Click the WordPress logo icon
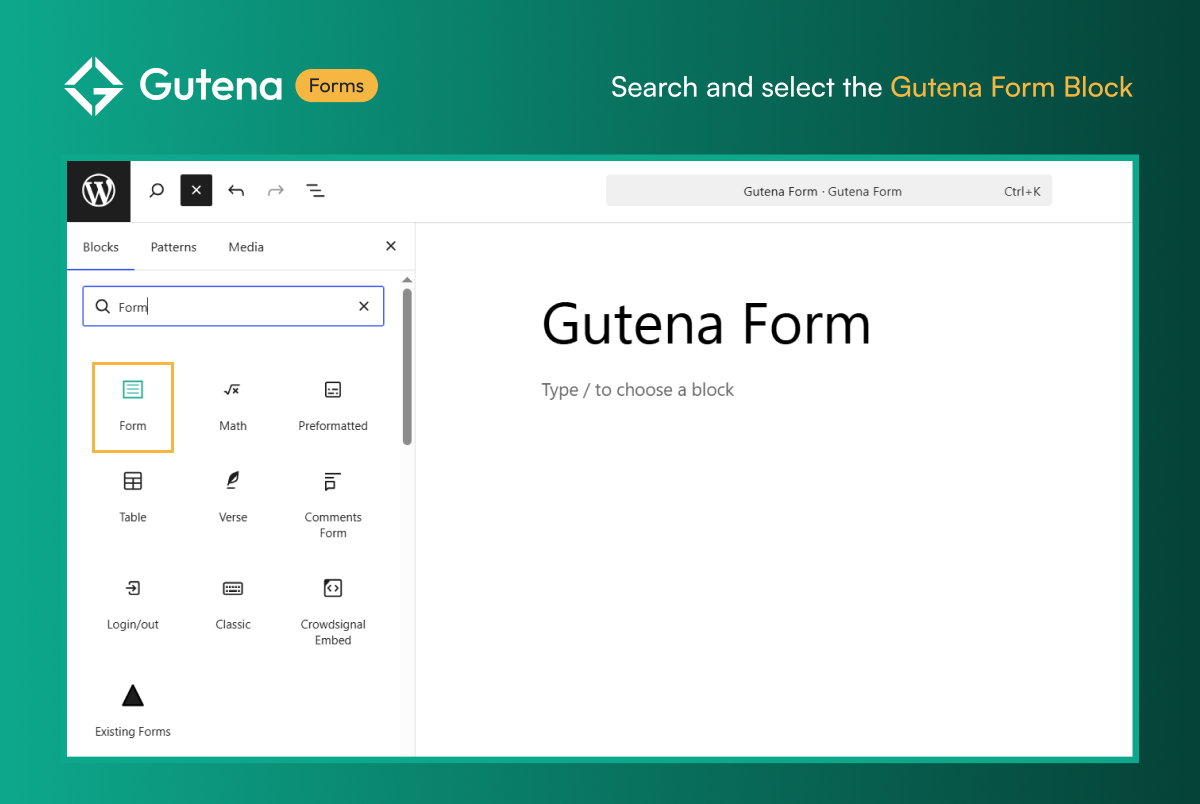This screenshot has width=1200, height=804. (99, 190)
